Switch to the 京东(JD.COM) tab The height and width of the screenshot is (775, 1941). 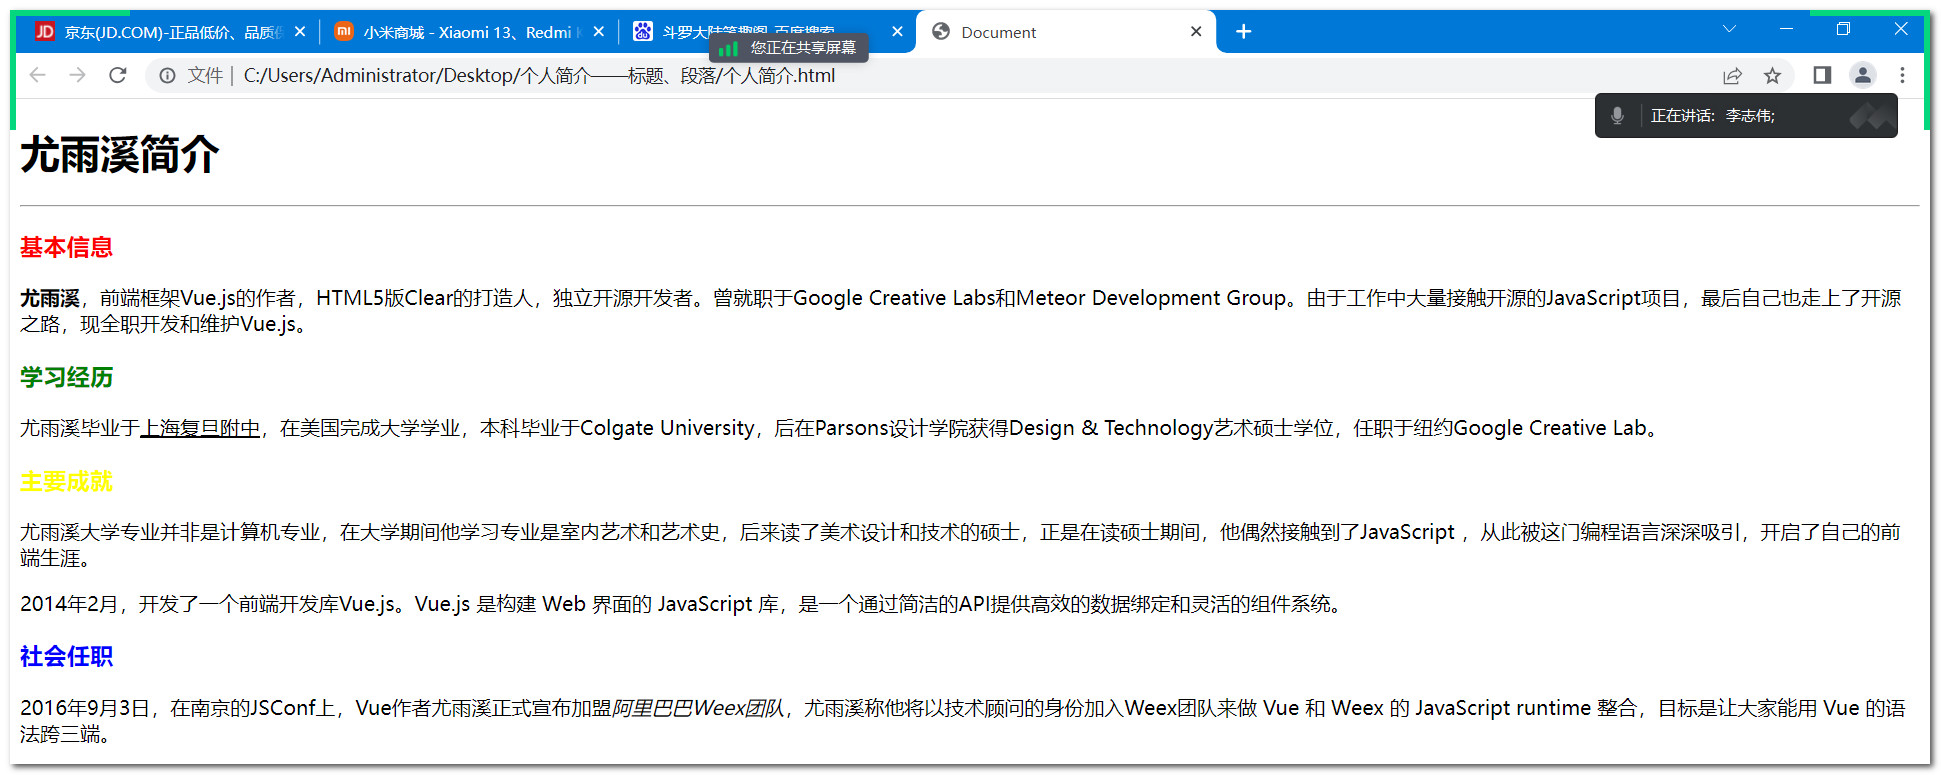pos(168,32)
